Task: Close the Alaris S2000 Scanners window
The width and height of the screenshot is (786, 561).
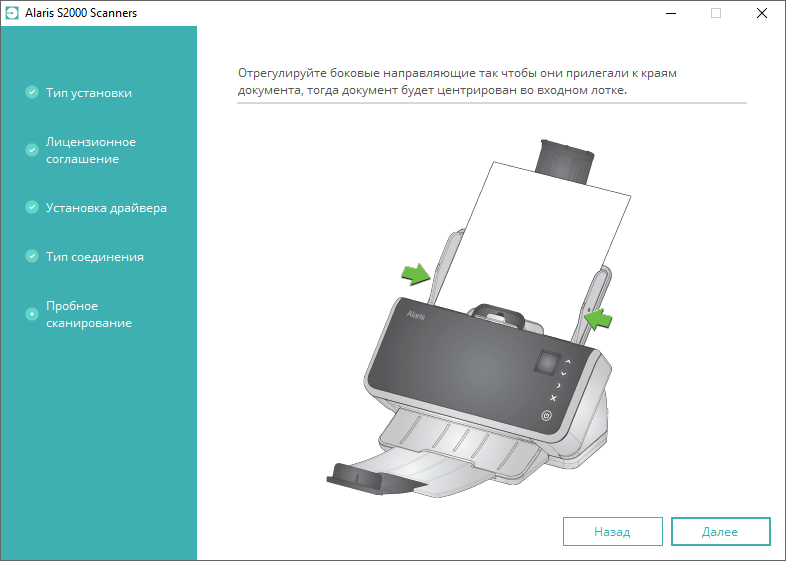Action: pos(762,13)
